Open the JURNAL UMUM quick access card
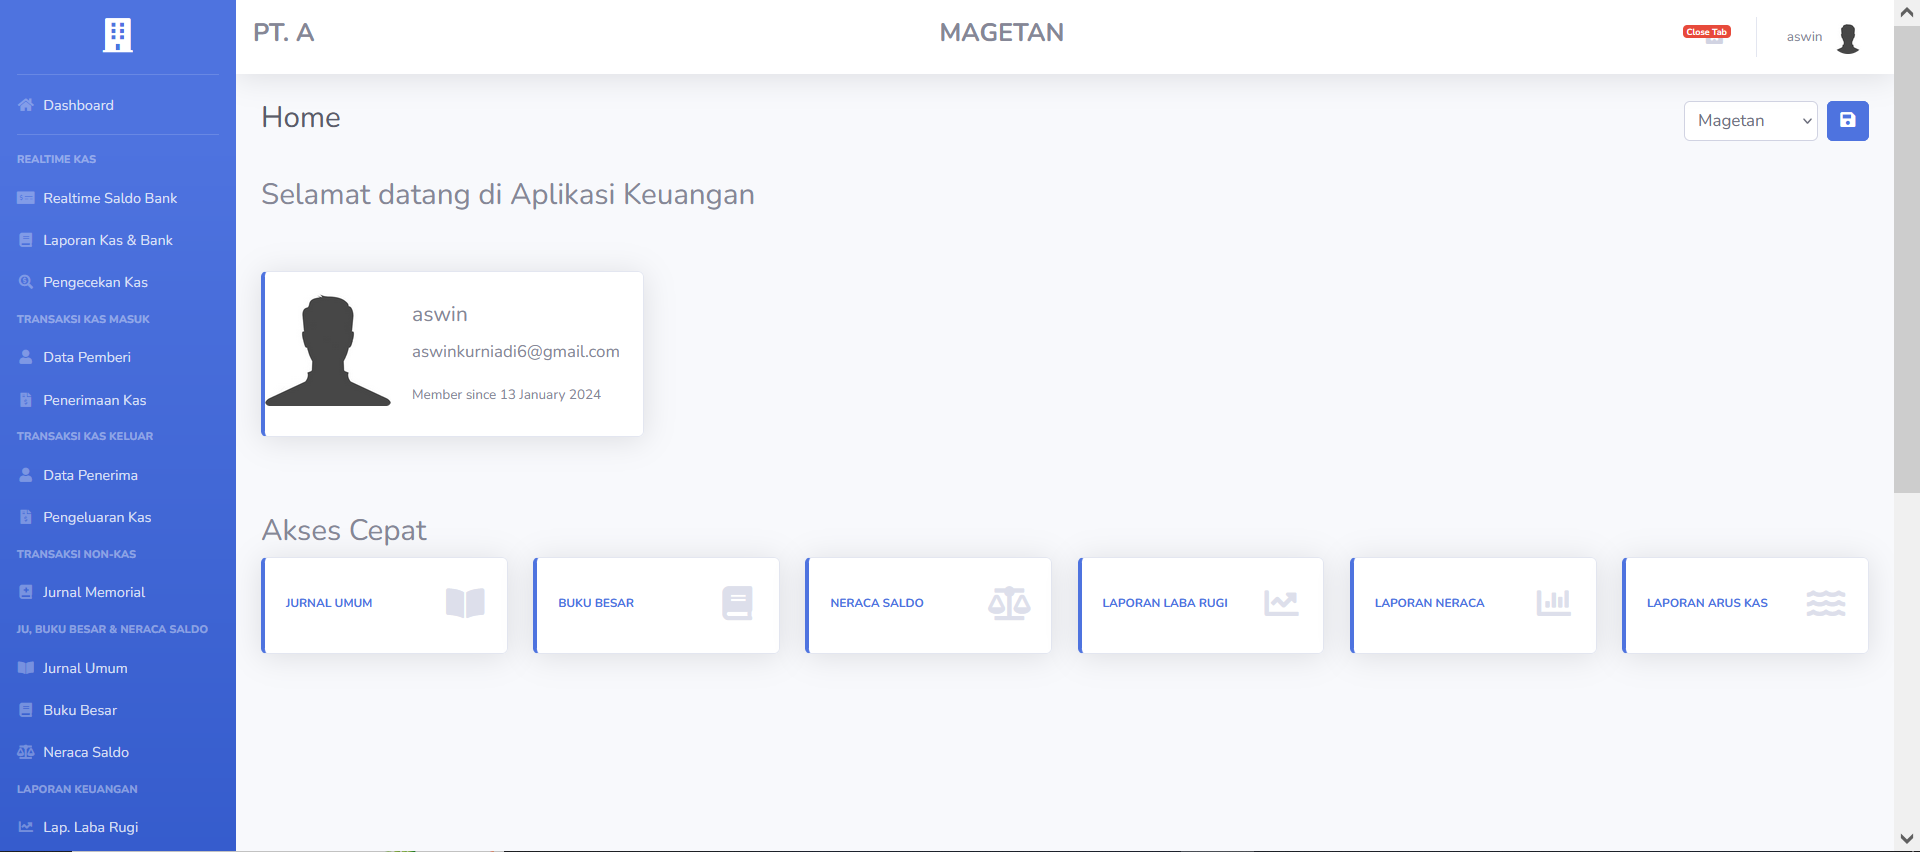Viewport: 1920px width, 852px height. point(384,605)
